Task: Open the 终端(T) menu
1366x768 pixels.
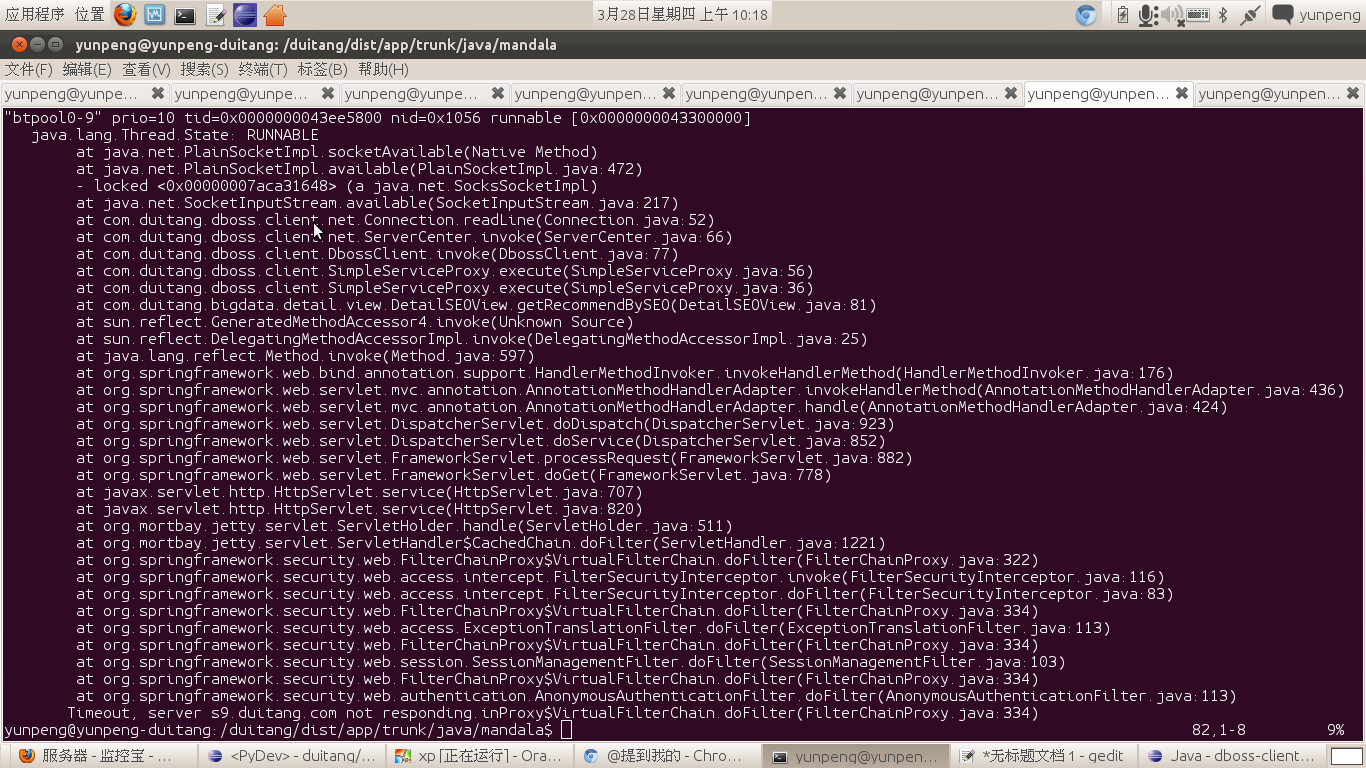Action: point(262,69)
